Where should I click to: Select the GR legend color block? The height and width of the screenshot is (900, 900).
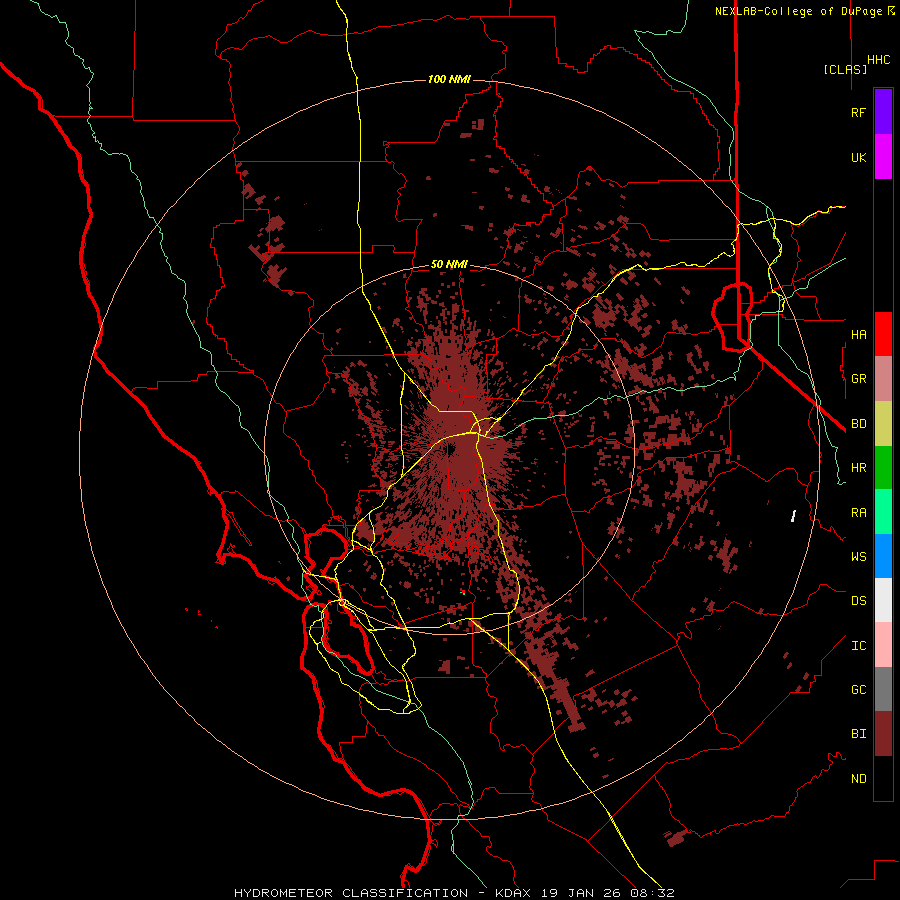883,379
